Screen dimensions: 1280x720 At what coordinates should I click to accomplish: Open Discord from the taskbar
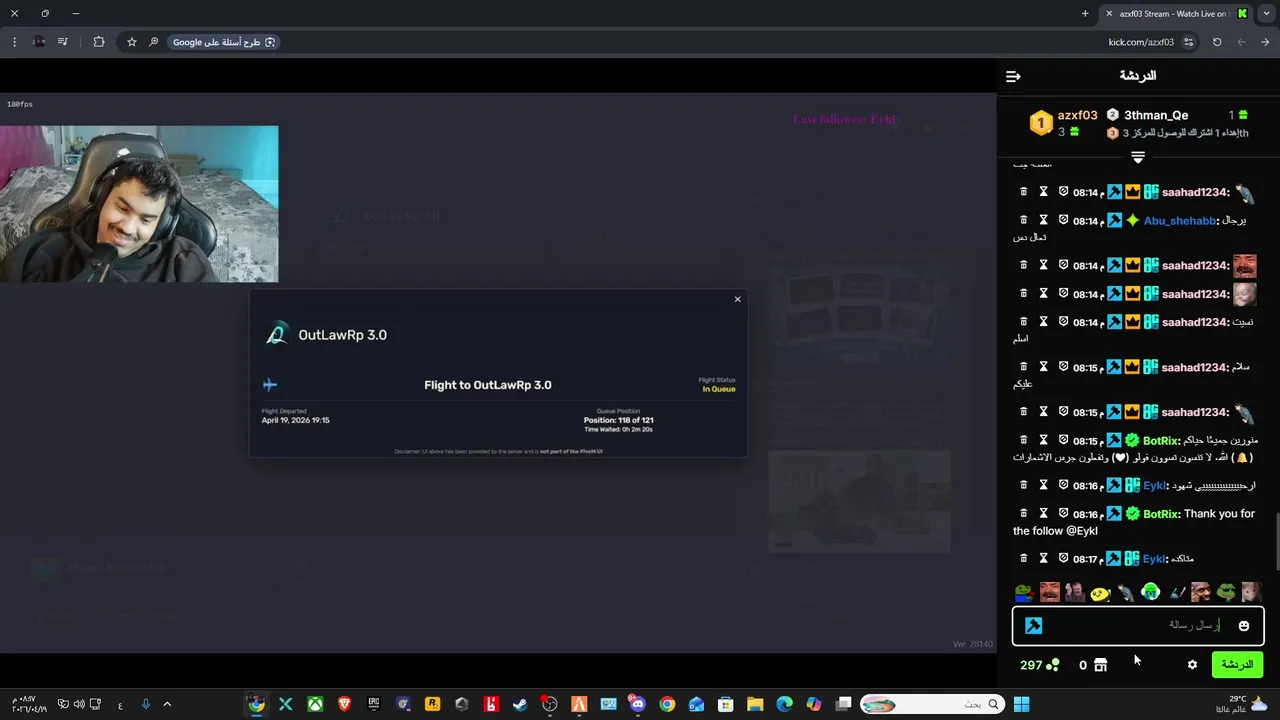click(638, 704)
